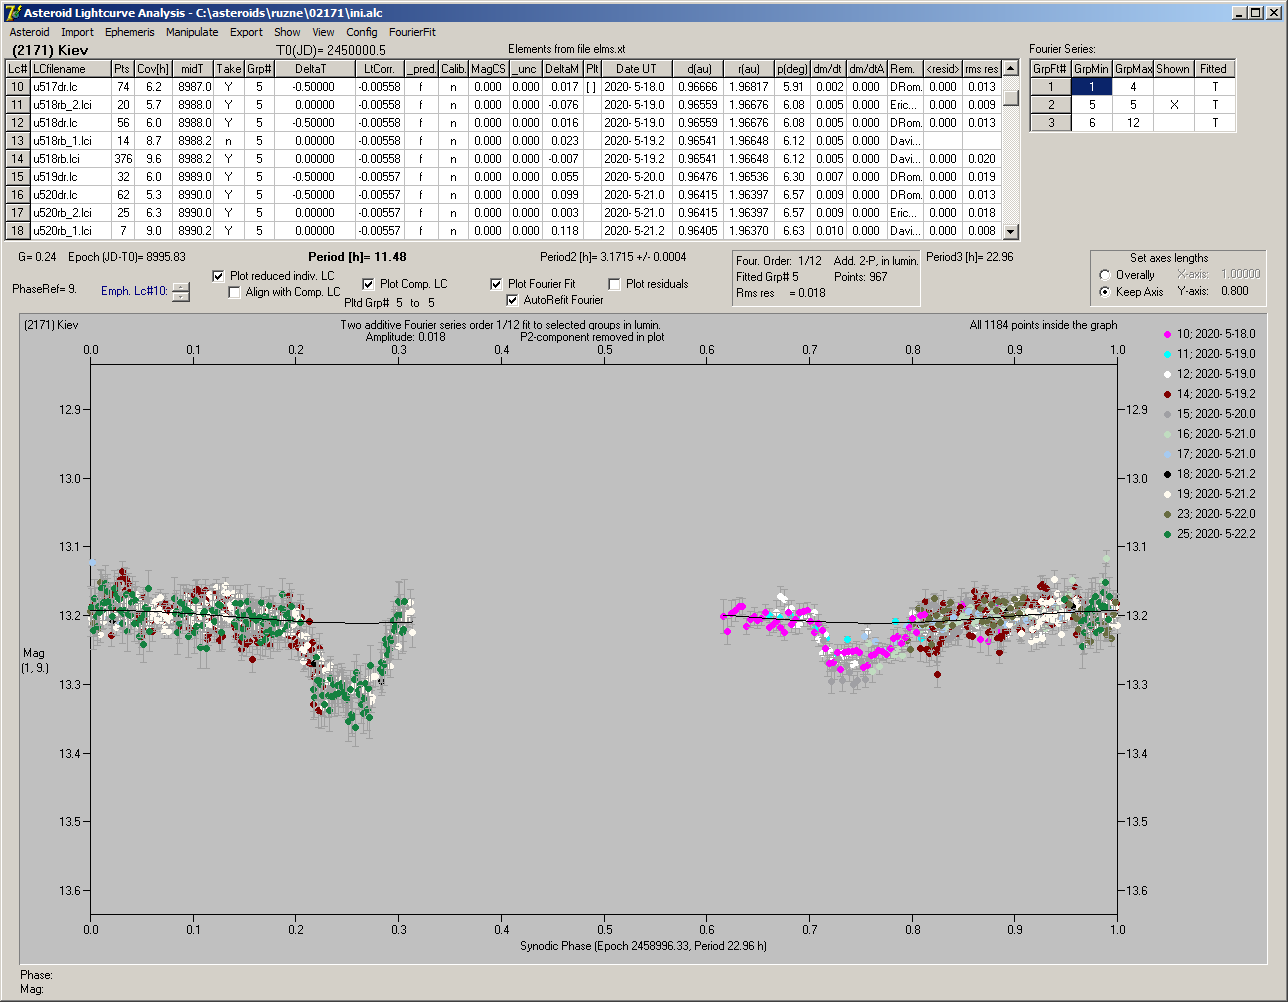Click the table scrollbar up arrow
Screen dimensions: 1288x1002
pos(1011,68)
